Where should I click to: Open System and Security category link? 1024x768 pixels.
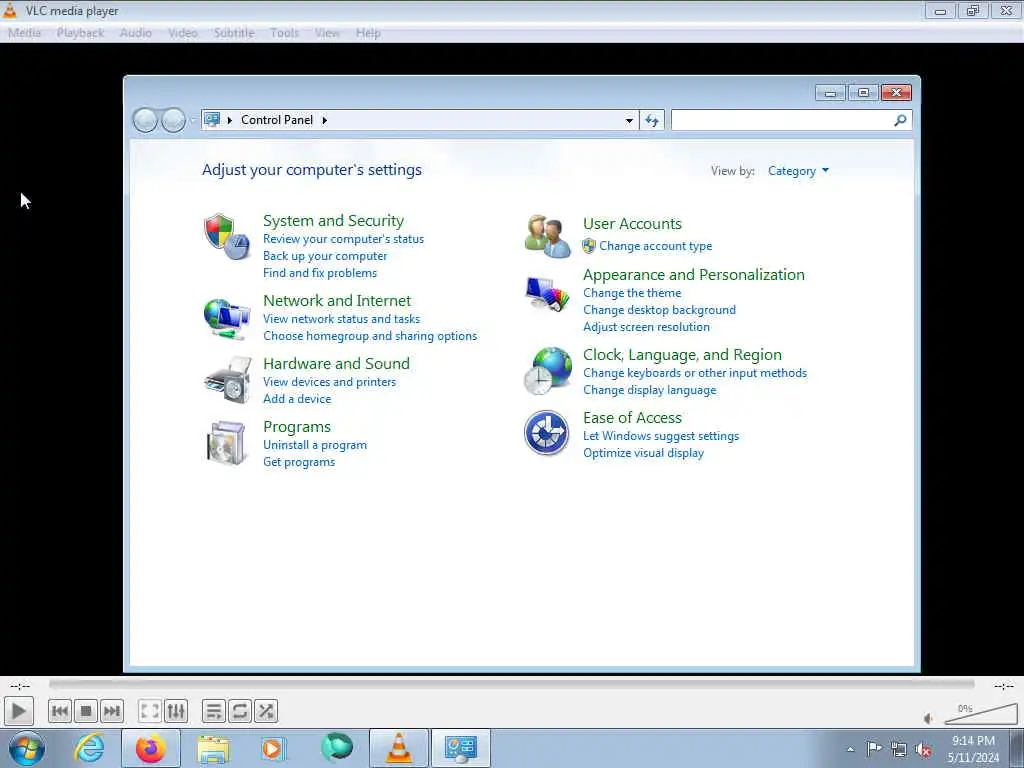click(333, 221)
